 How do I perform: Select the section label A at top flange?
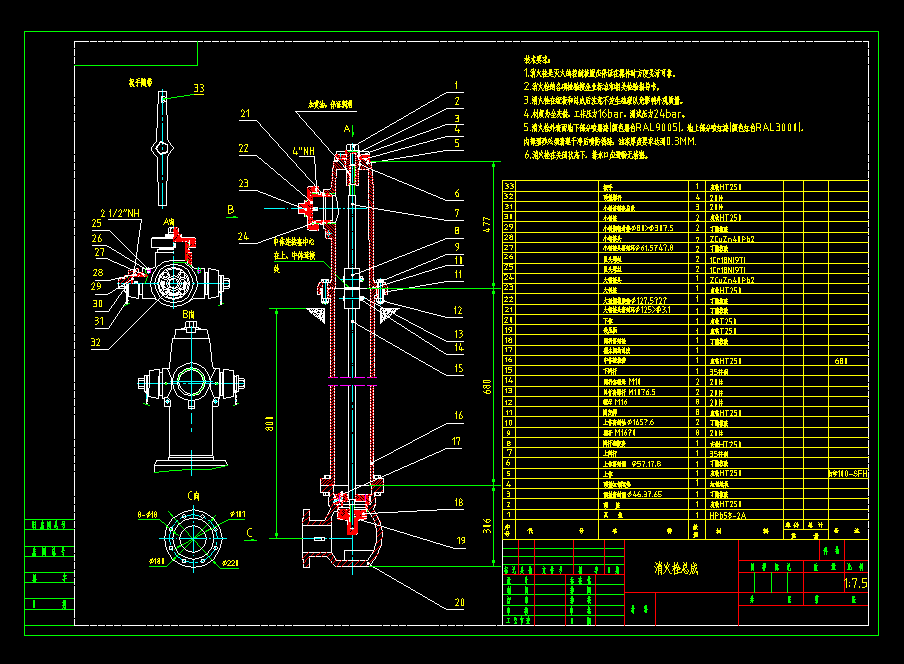348,129
